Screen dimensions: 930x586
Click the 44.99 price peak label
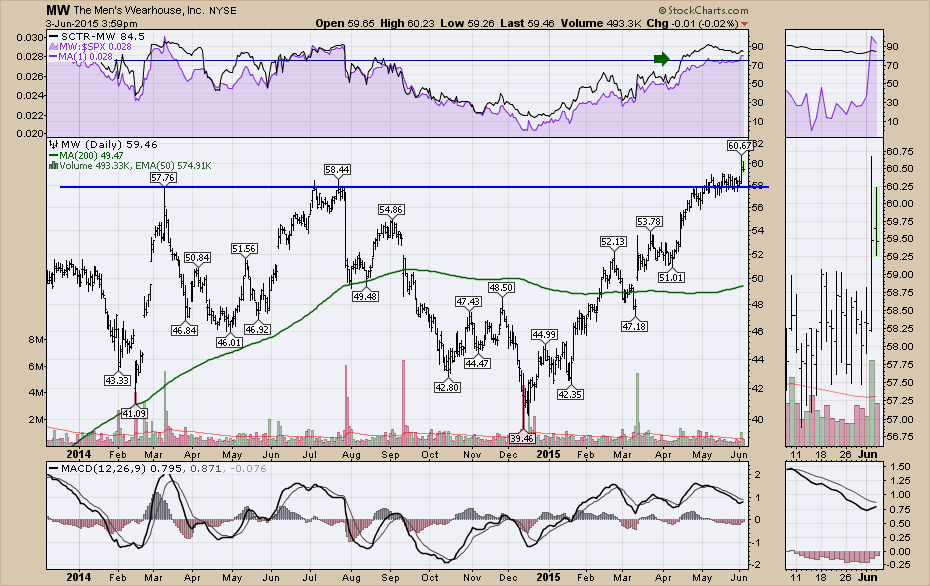coord(544,335)
